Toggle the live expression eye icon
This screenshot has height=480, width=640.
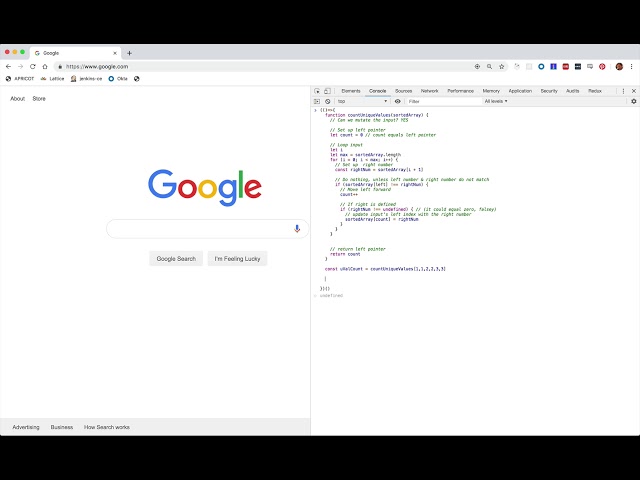[398, 101]
